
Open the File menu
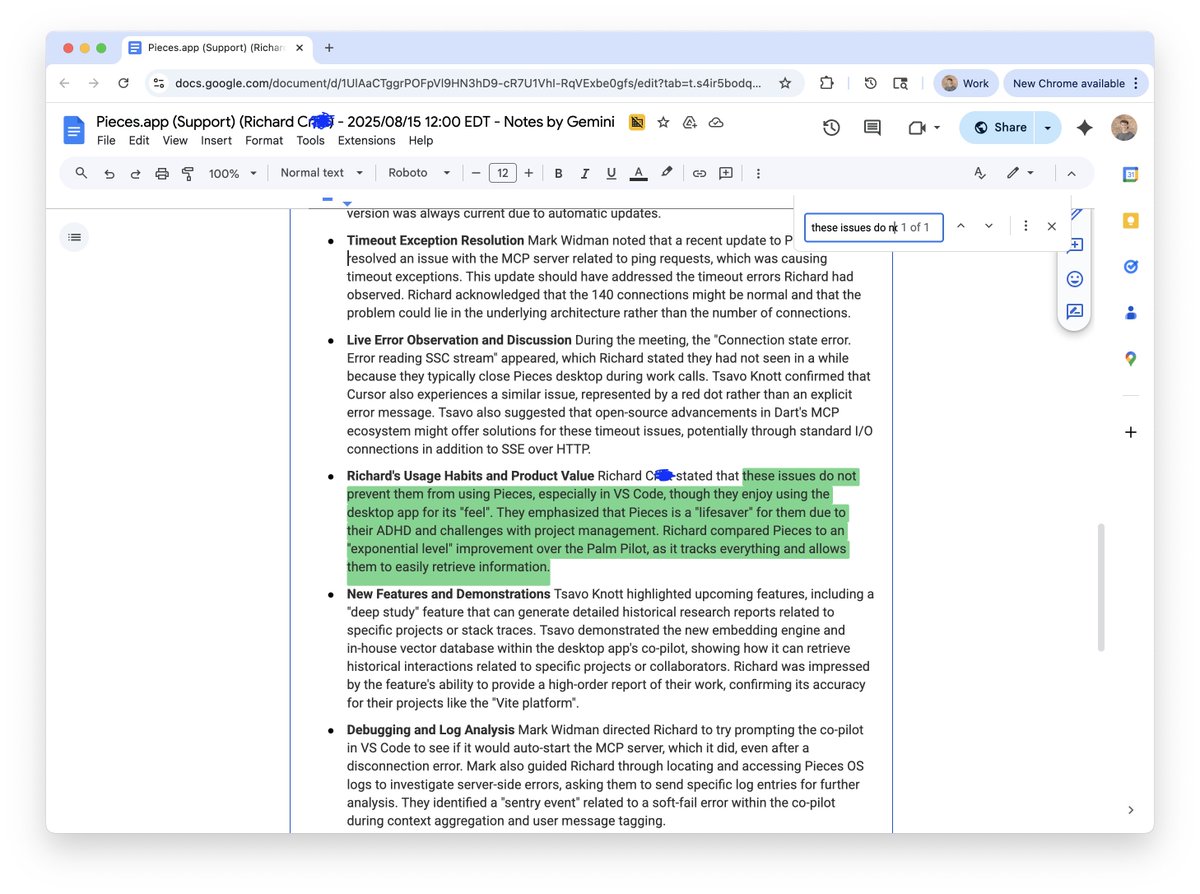coord(106,141)
